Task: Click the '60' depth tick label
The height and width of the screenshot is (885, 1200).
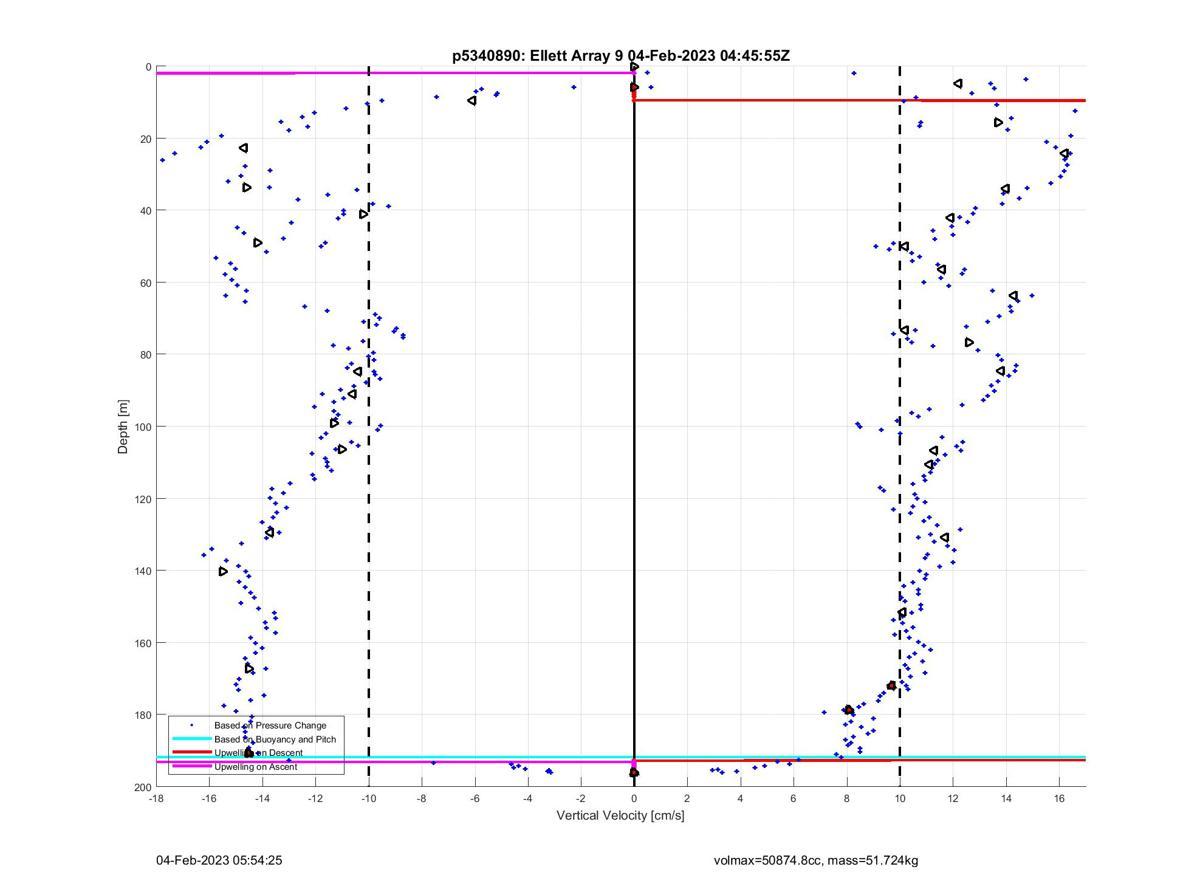Action: [x=145, y=283]
